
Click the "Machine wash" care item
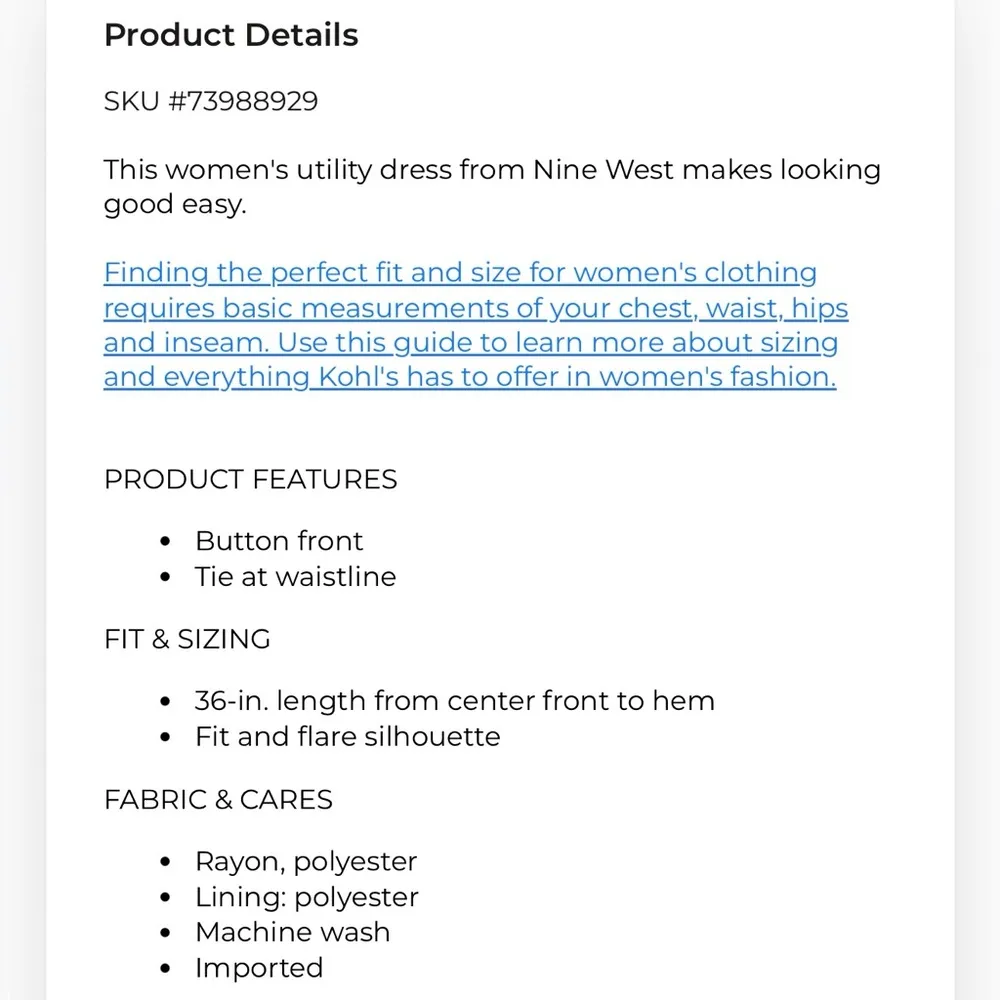coord(292,932)
